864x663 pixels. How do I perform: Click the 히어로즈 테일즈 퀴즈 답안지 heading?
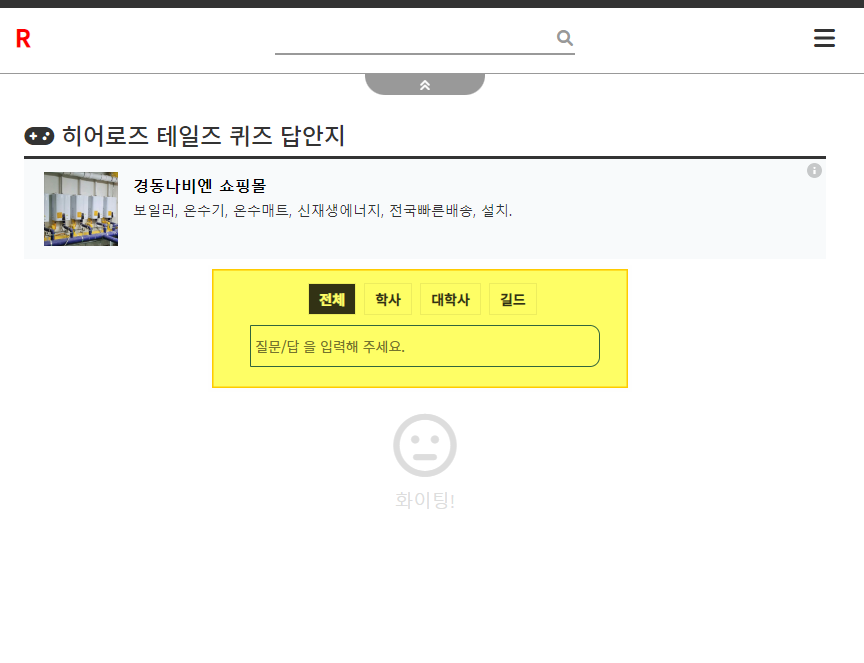point(203,136)
